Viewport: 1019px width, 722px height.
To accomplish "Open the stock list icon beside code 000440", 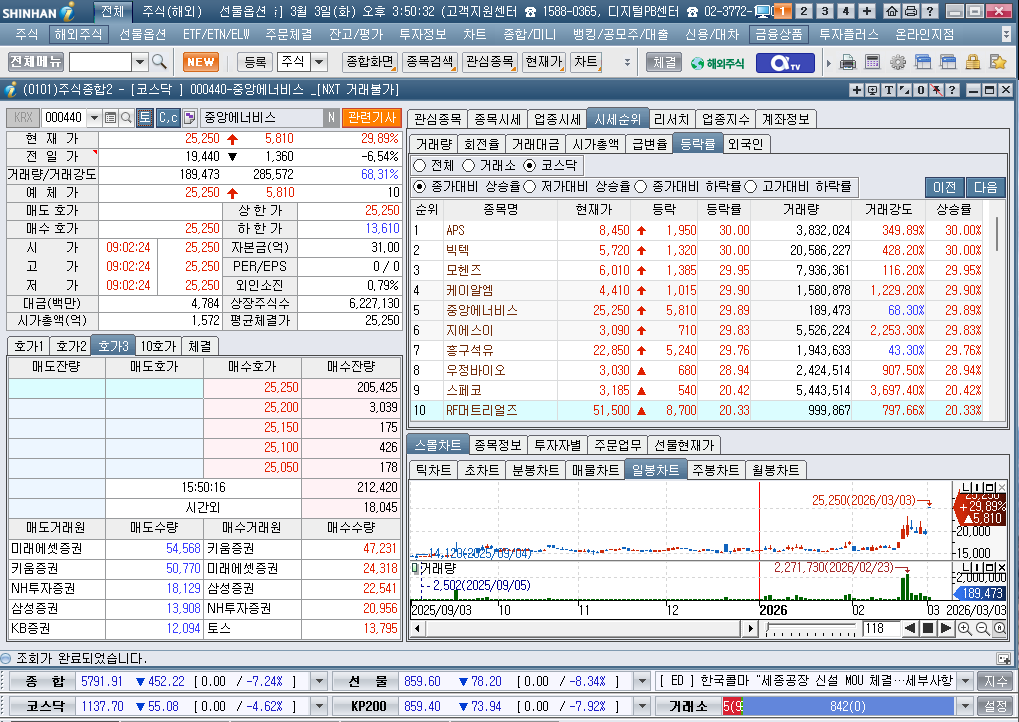I will pyautogui.click(x=110, y=118).
